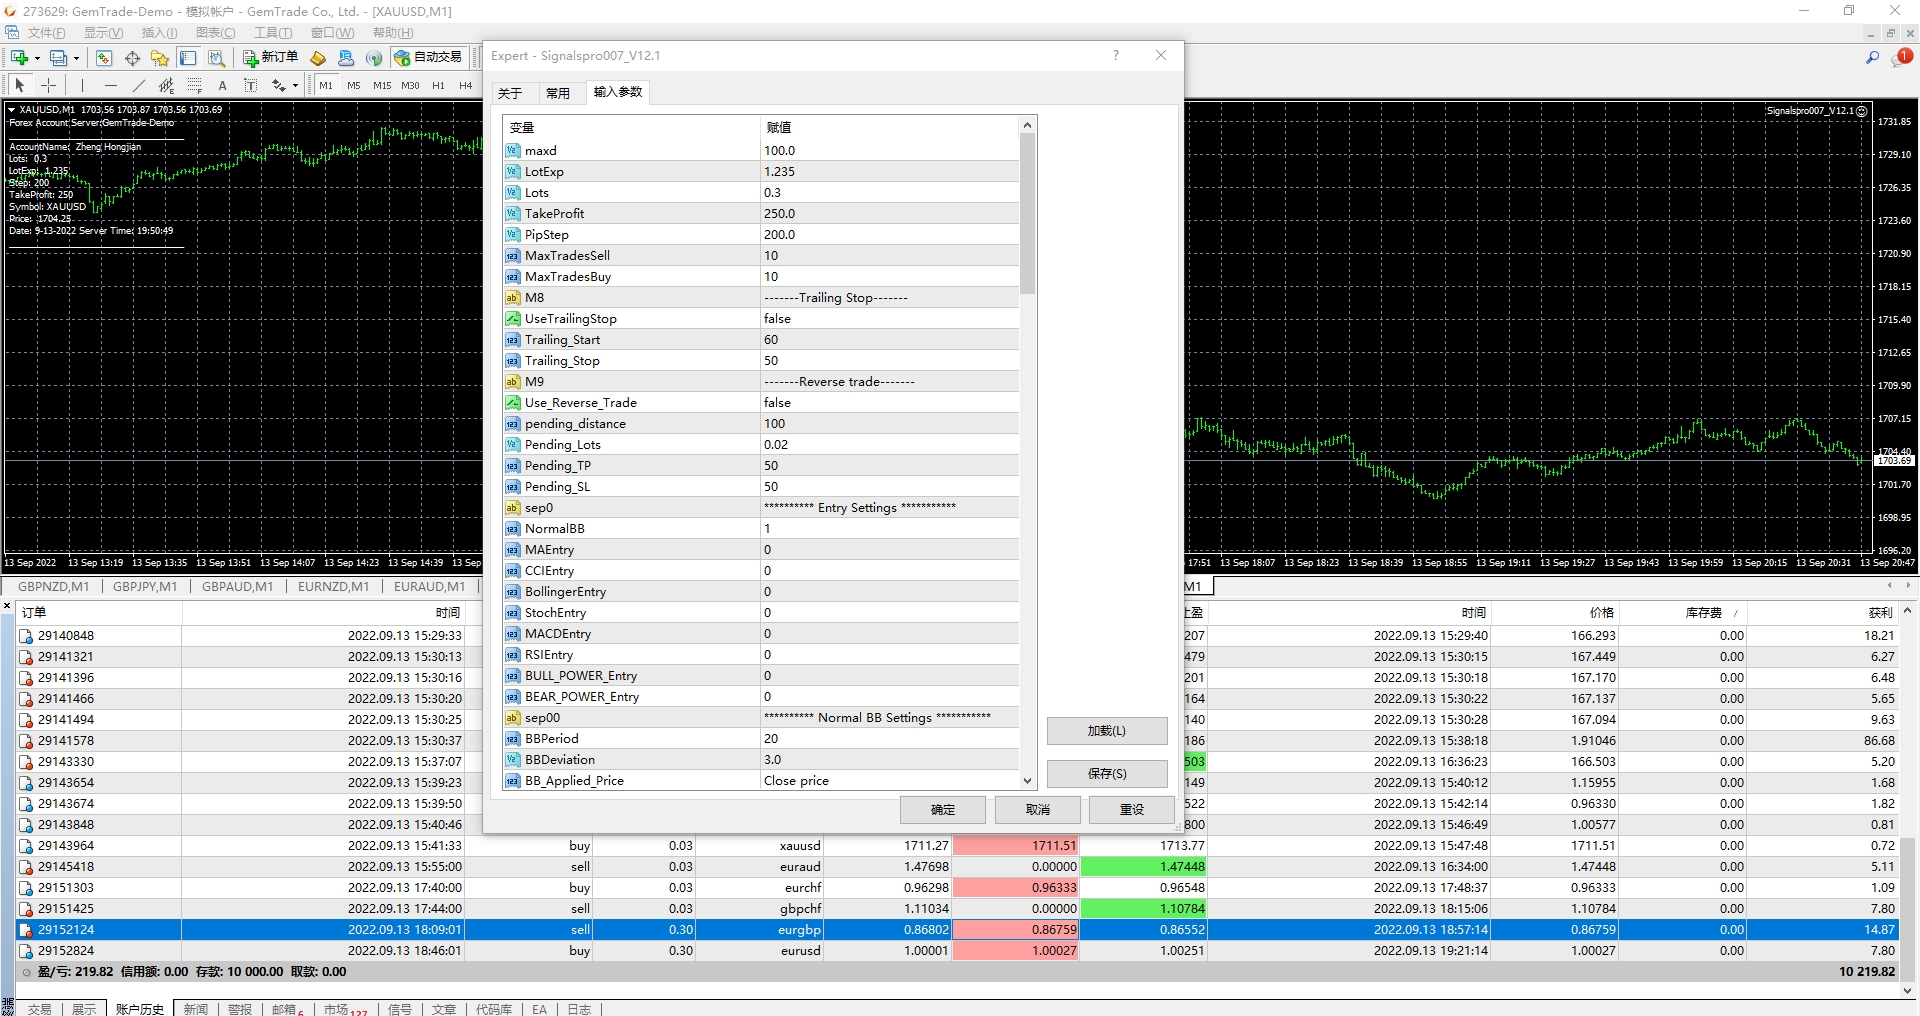1920x1016 pixels.
Task: Open the Market Watch panel icon
Action: (x=104, y=58)
